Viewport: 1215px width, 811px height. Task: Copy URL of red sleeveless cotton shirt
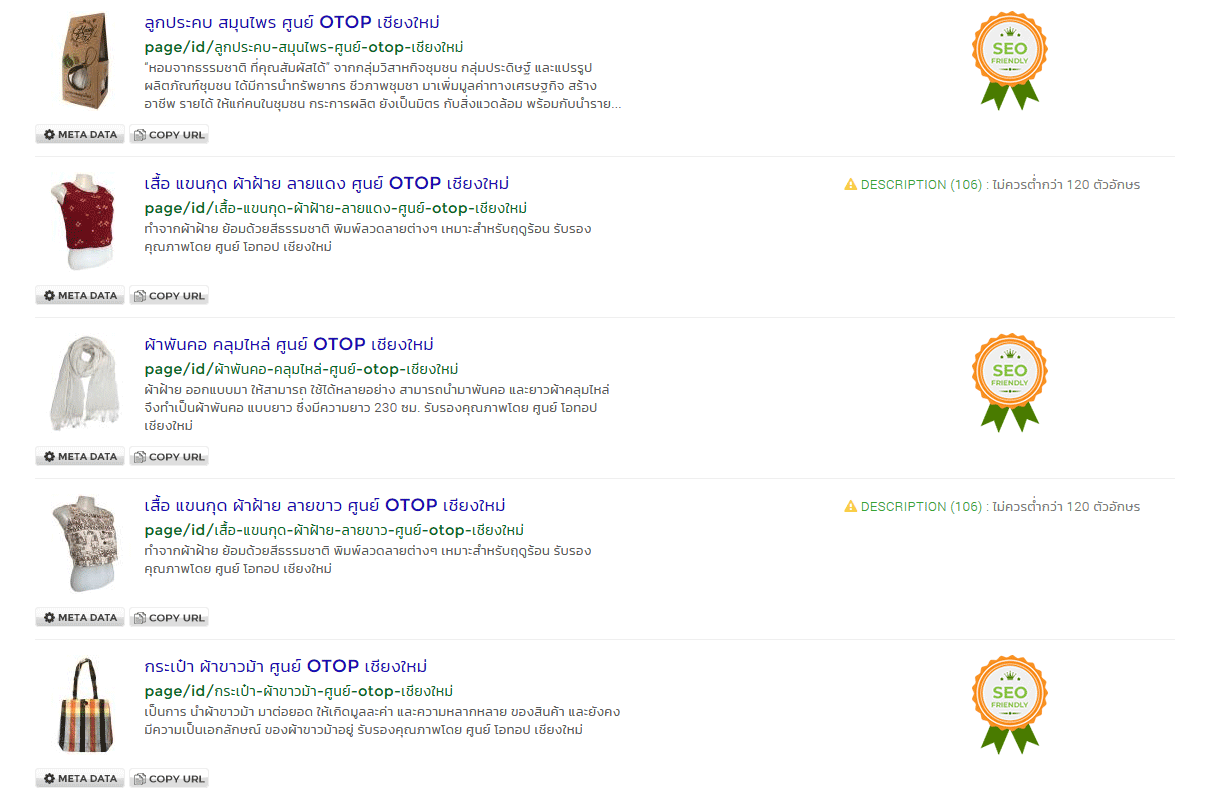click(x=169, y=296)
